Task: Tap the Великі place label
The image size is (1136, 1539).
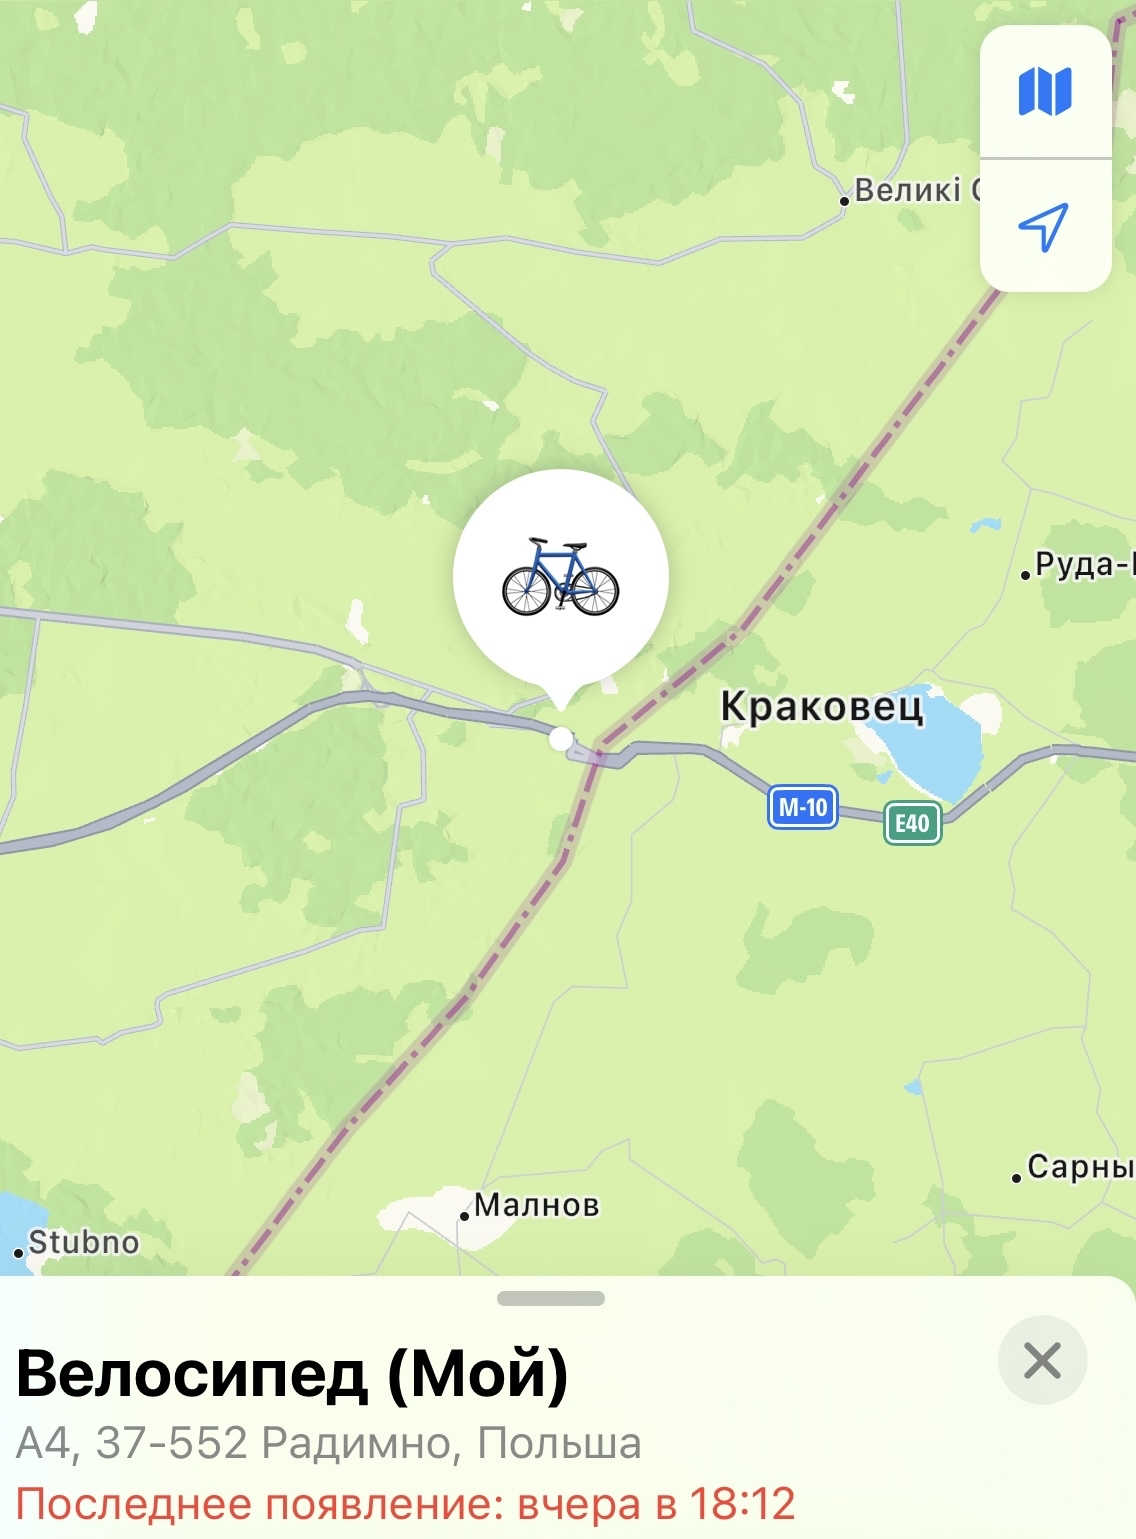Action: tap(908, 190)
